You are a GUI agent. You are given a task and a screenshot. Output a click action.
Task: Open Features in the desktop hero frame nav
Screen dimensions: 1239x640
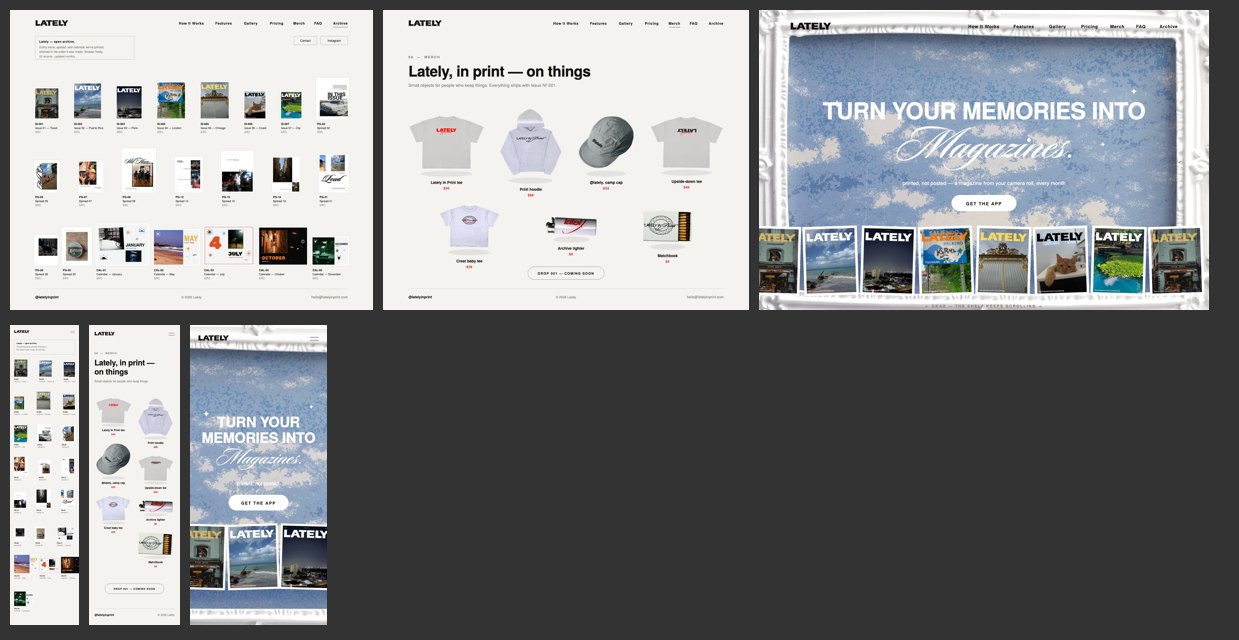[x=1024, y=27]
